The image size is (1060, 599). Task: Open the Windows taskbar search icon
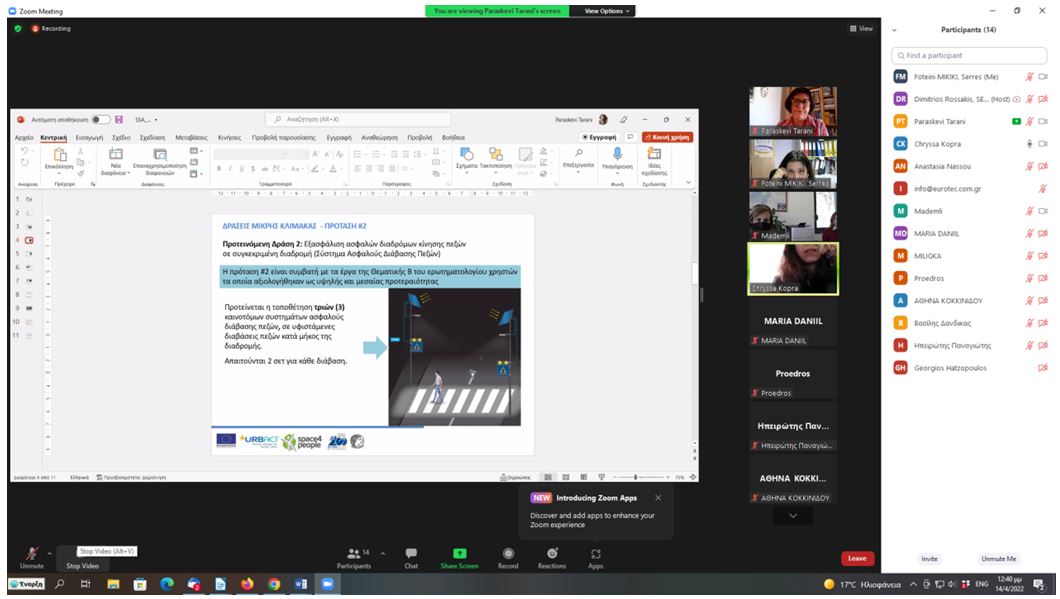click(60, 583)
